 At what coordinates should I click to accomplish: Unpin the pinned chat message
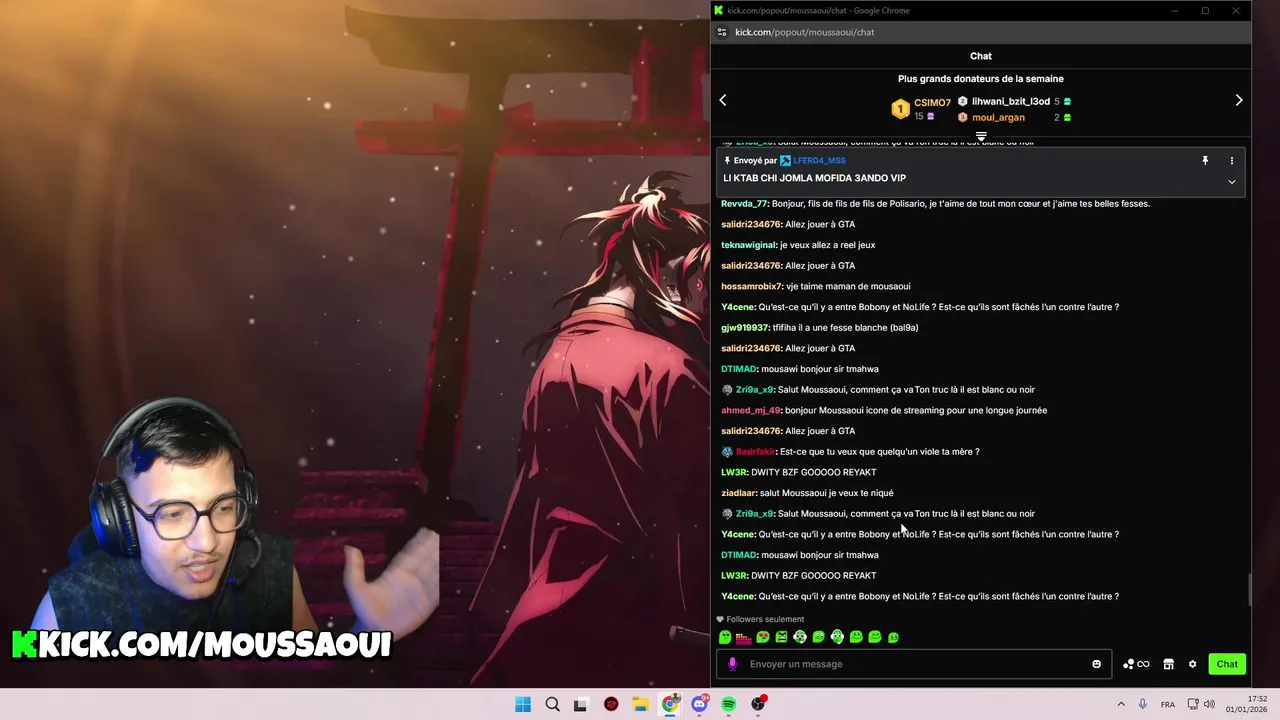coord(1205,160)
